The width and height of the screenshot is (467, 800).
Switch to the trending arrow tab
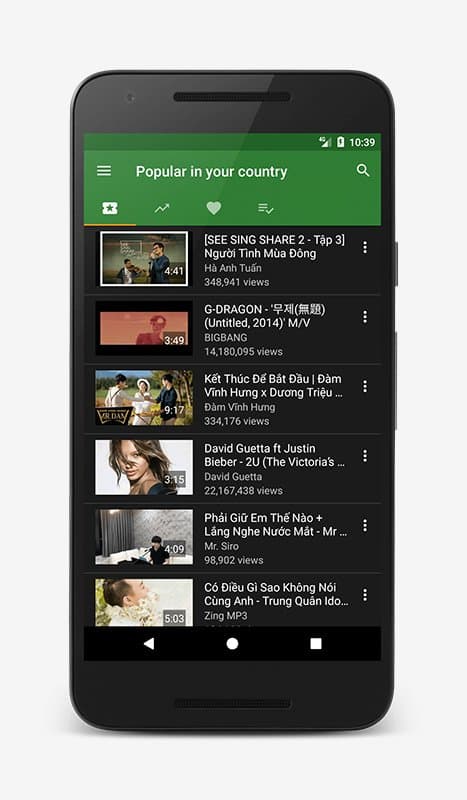[162, 208]
